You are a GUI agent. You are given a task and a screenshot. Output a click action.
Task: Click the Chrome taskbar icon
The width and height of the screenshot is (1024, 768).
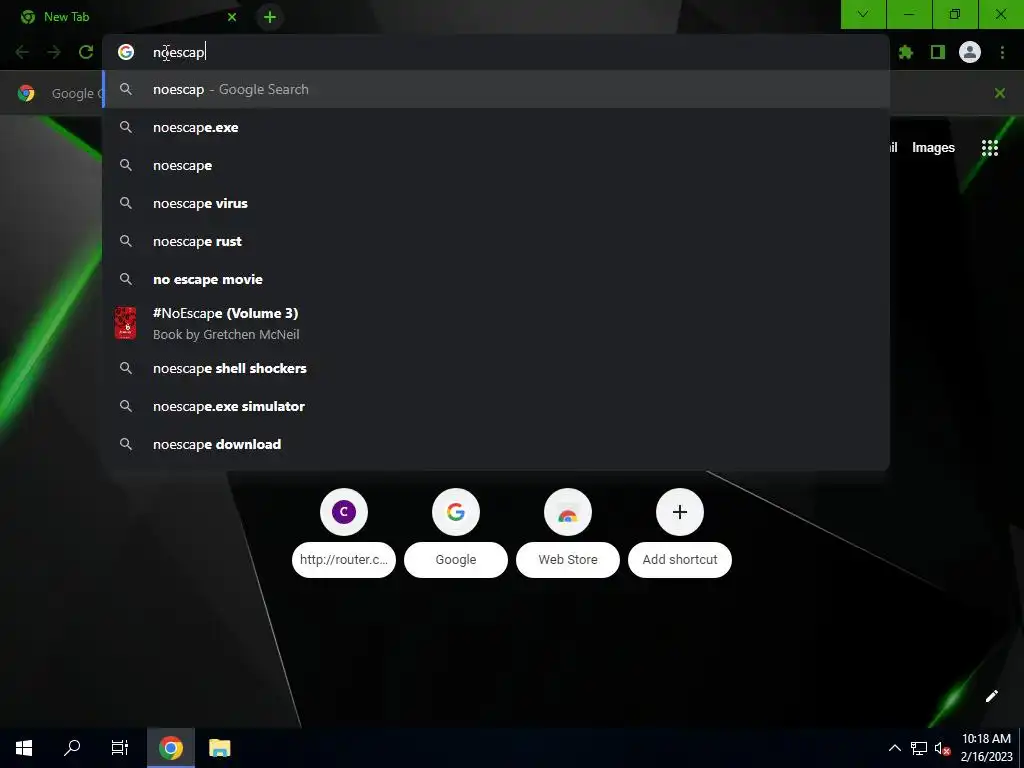click(x=170, y=748)
